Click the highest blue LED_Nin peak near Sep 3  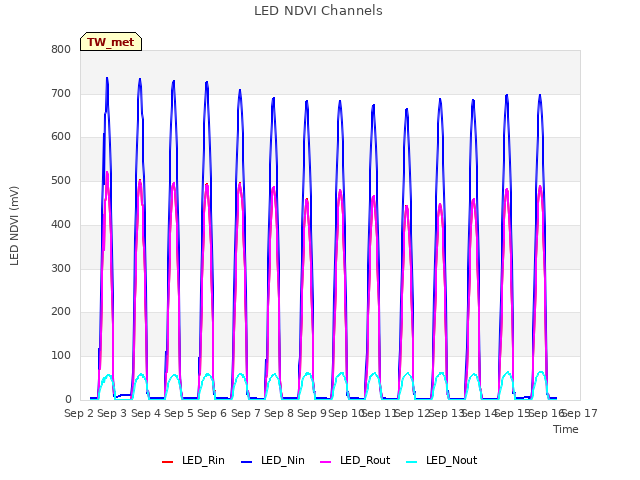point(107,78)
